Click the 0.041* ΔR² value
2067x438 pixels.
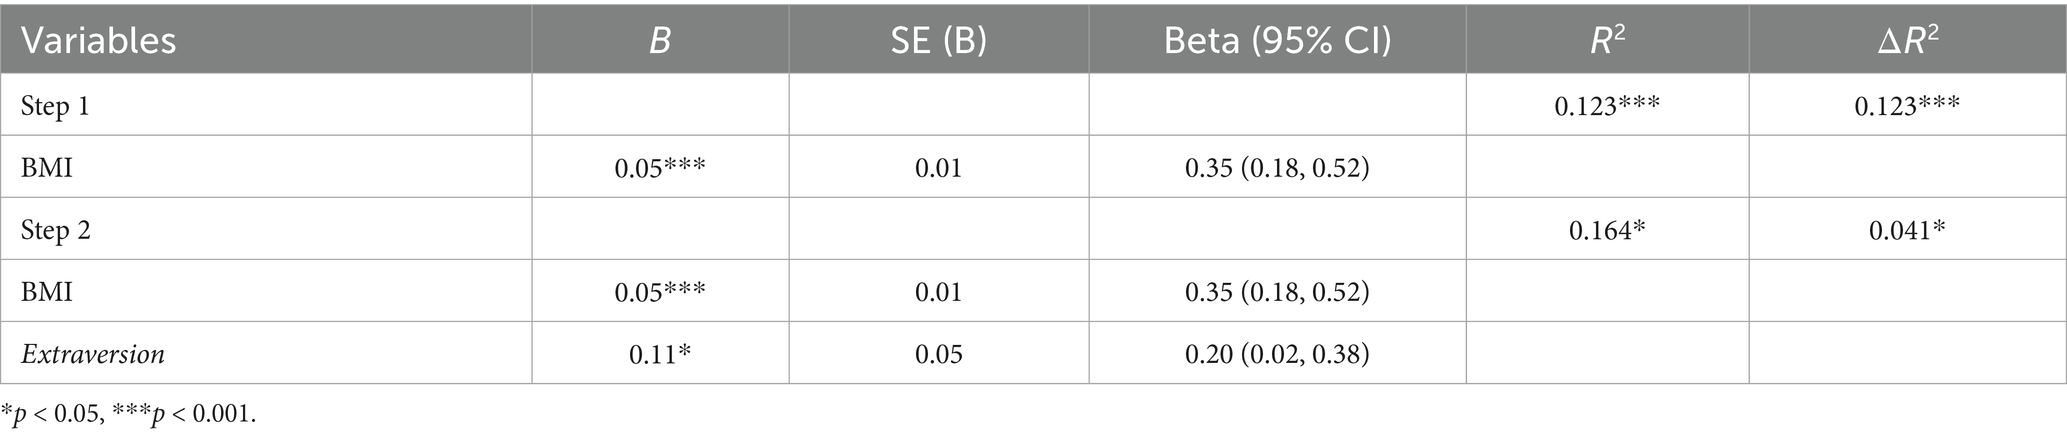point(1907,230)
